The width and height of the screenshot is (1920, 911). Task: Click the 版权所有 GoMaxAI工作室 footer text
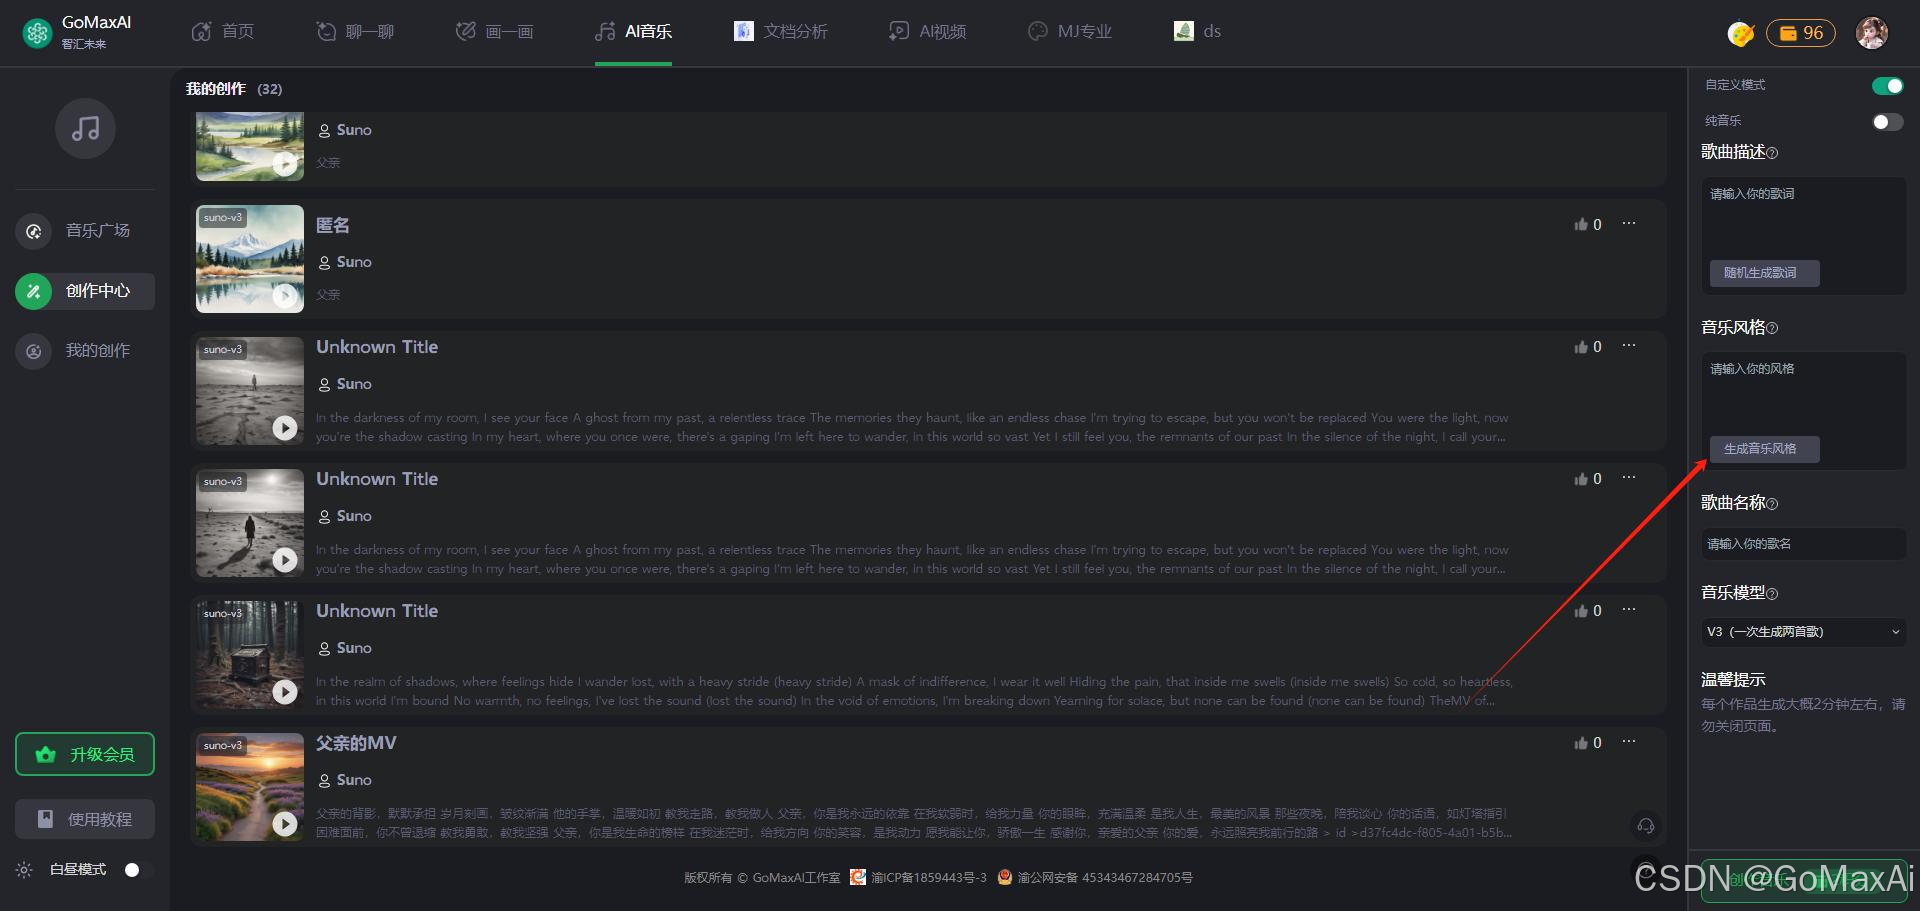pos(762,878)
